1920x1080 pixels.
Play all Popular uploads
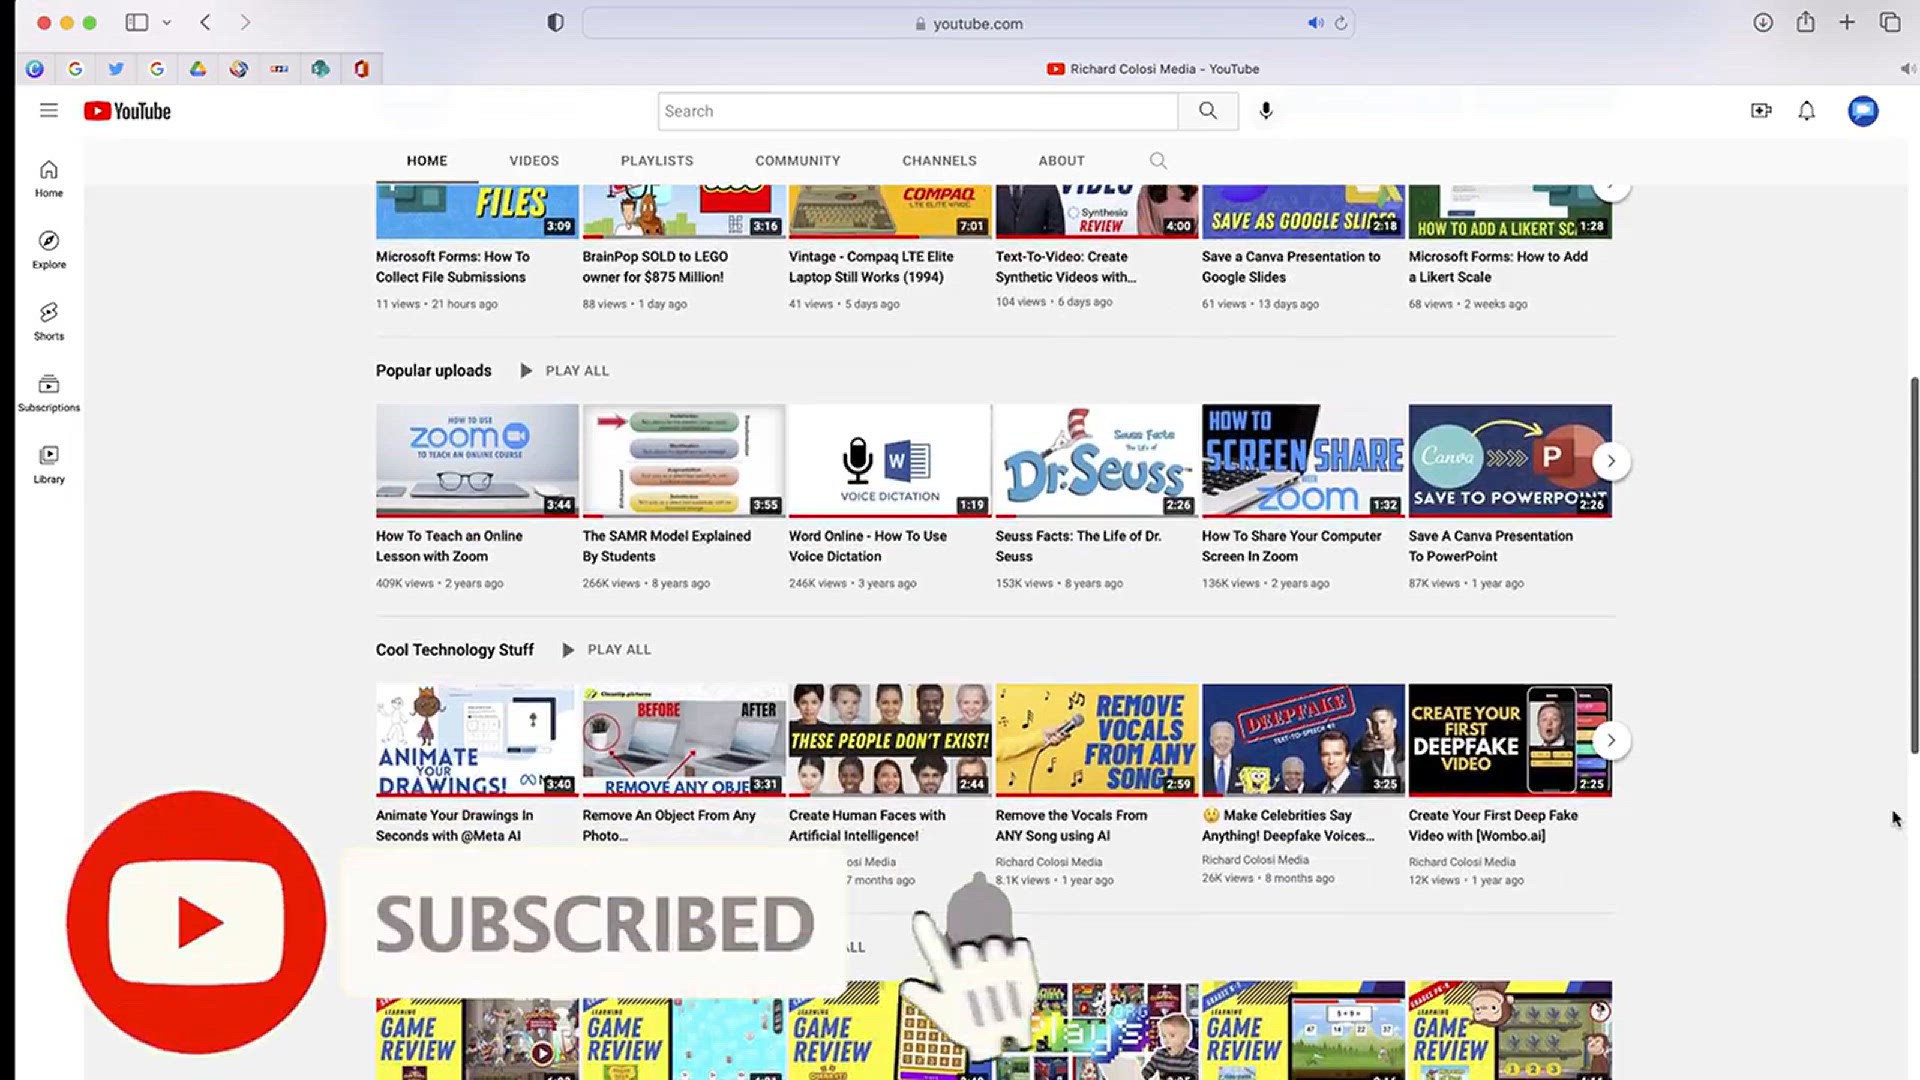point(565,371)
